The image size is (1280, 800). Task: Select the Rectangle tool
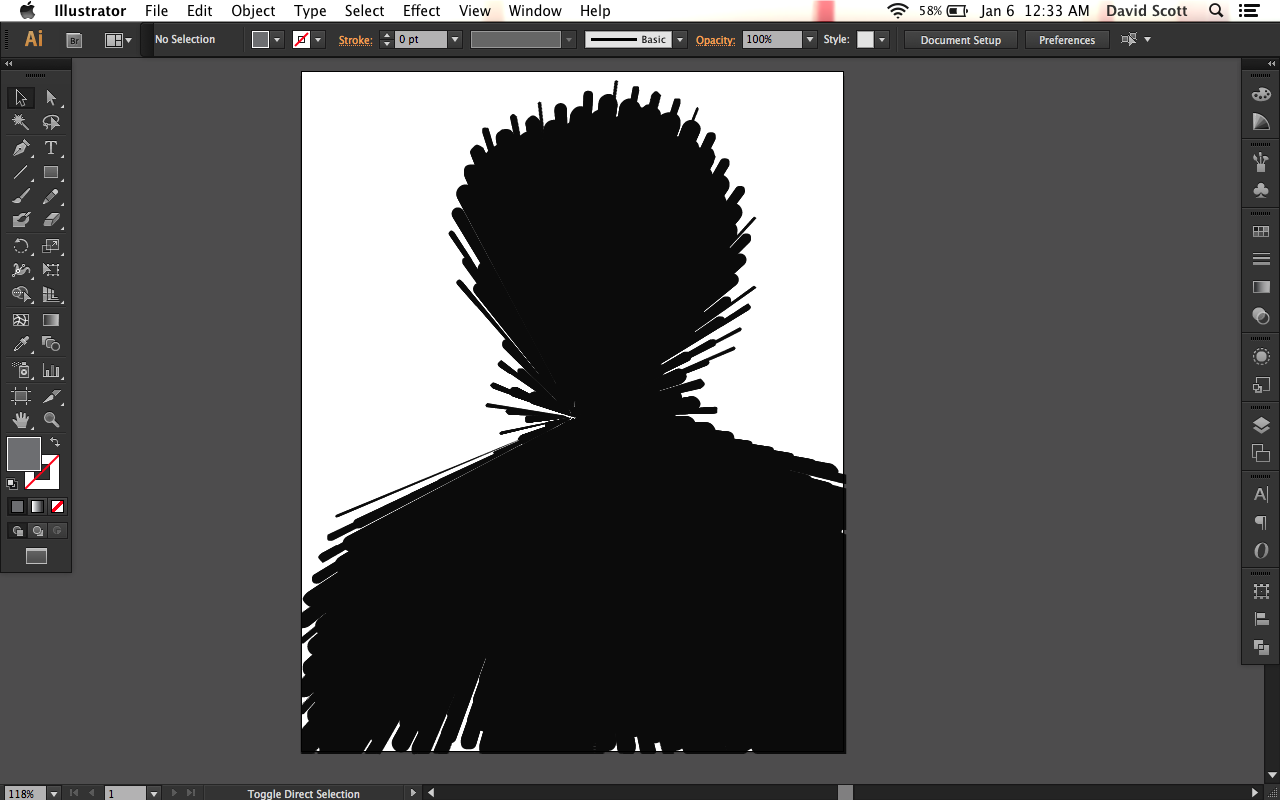(51, 172)
